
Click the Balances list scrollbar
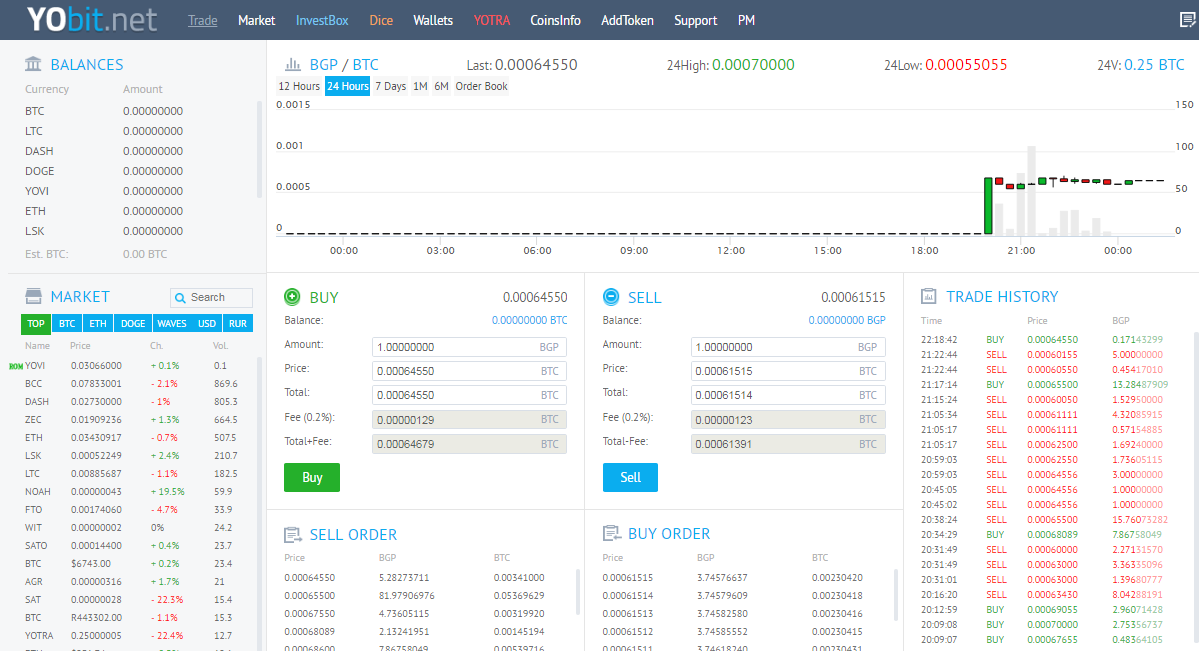(x=260, y=150)
